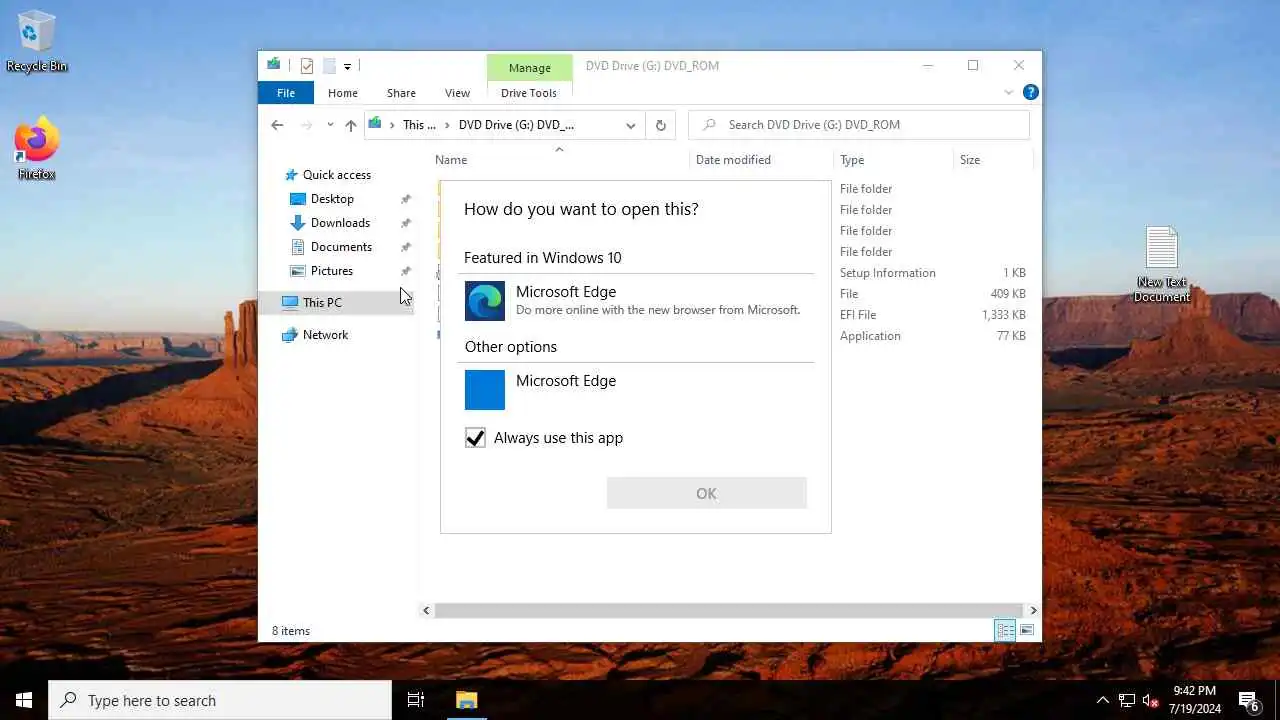Click the Setup Information type cell
The image size is (1280, 720).
(888, 273)
